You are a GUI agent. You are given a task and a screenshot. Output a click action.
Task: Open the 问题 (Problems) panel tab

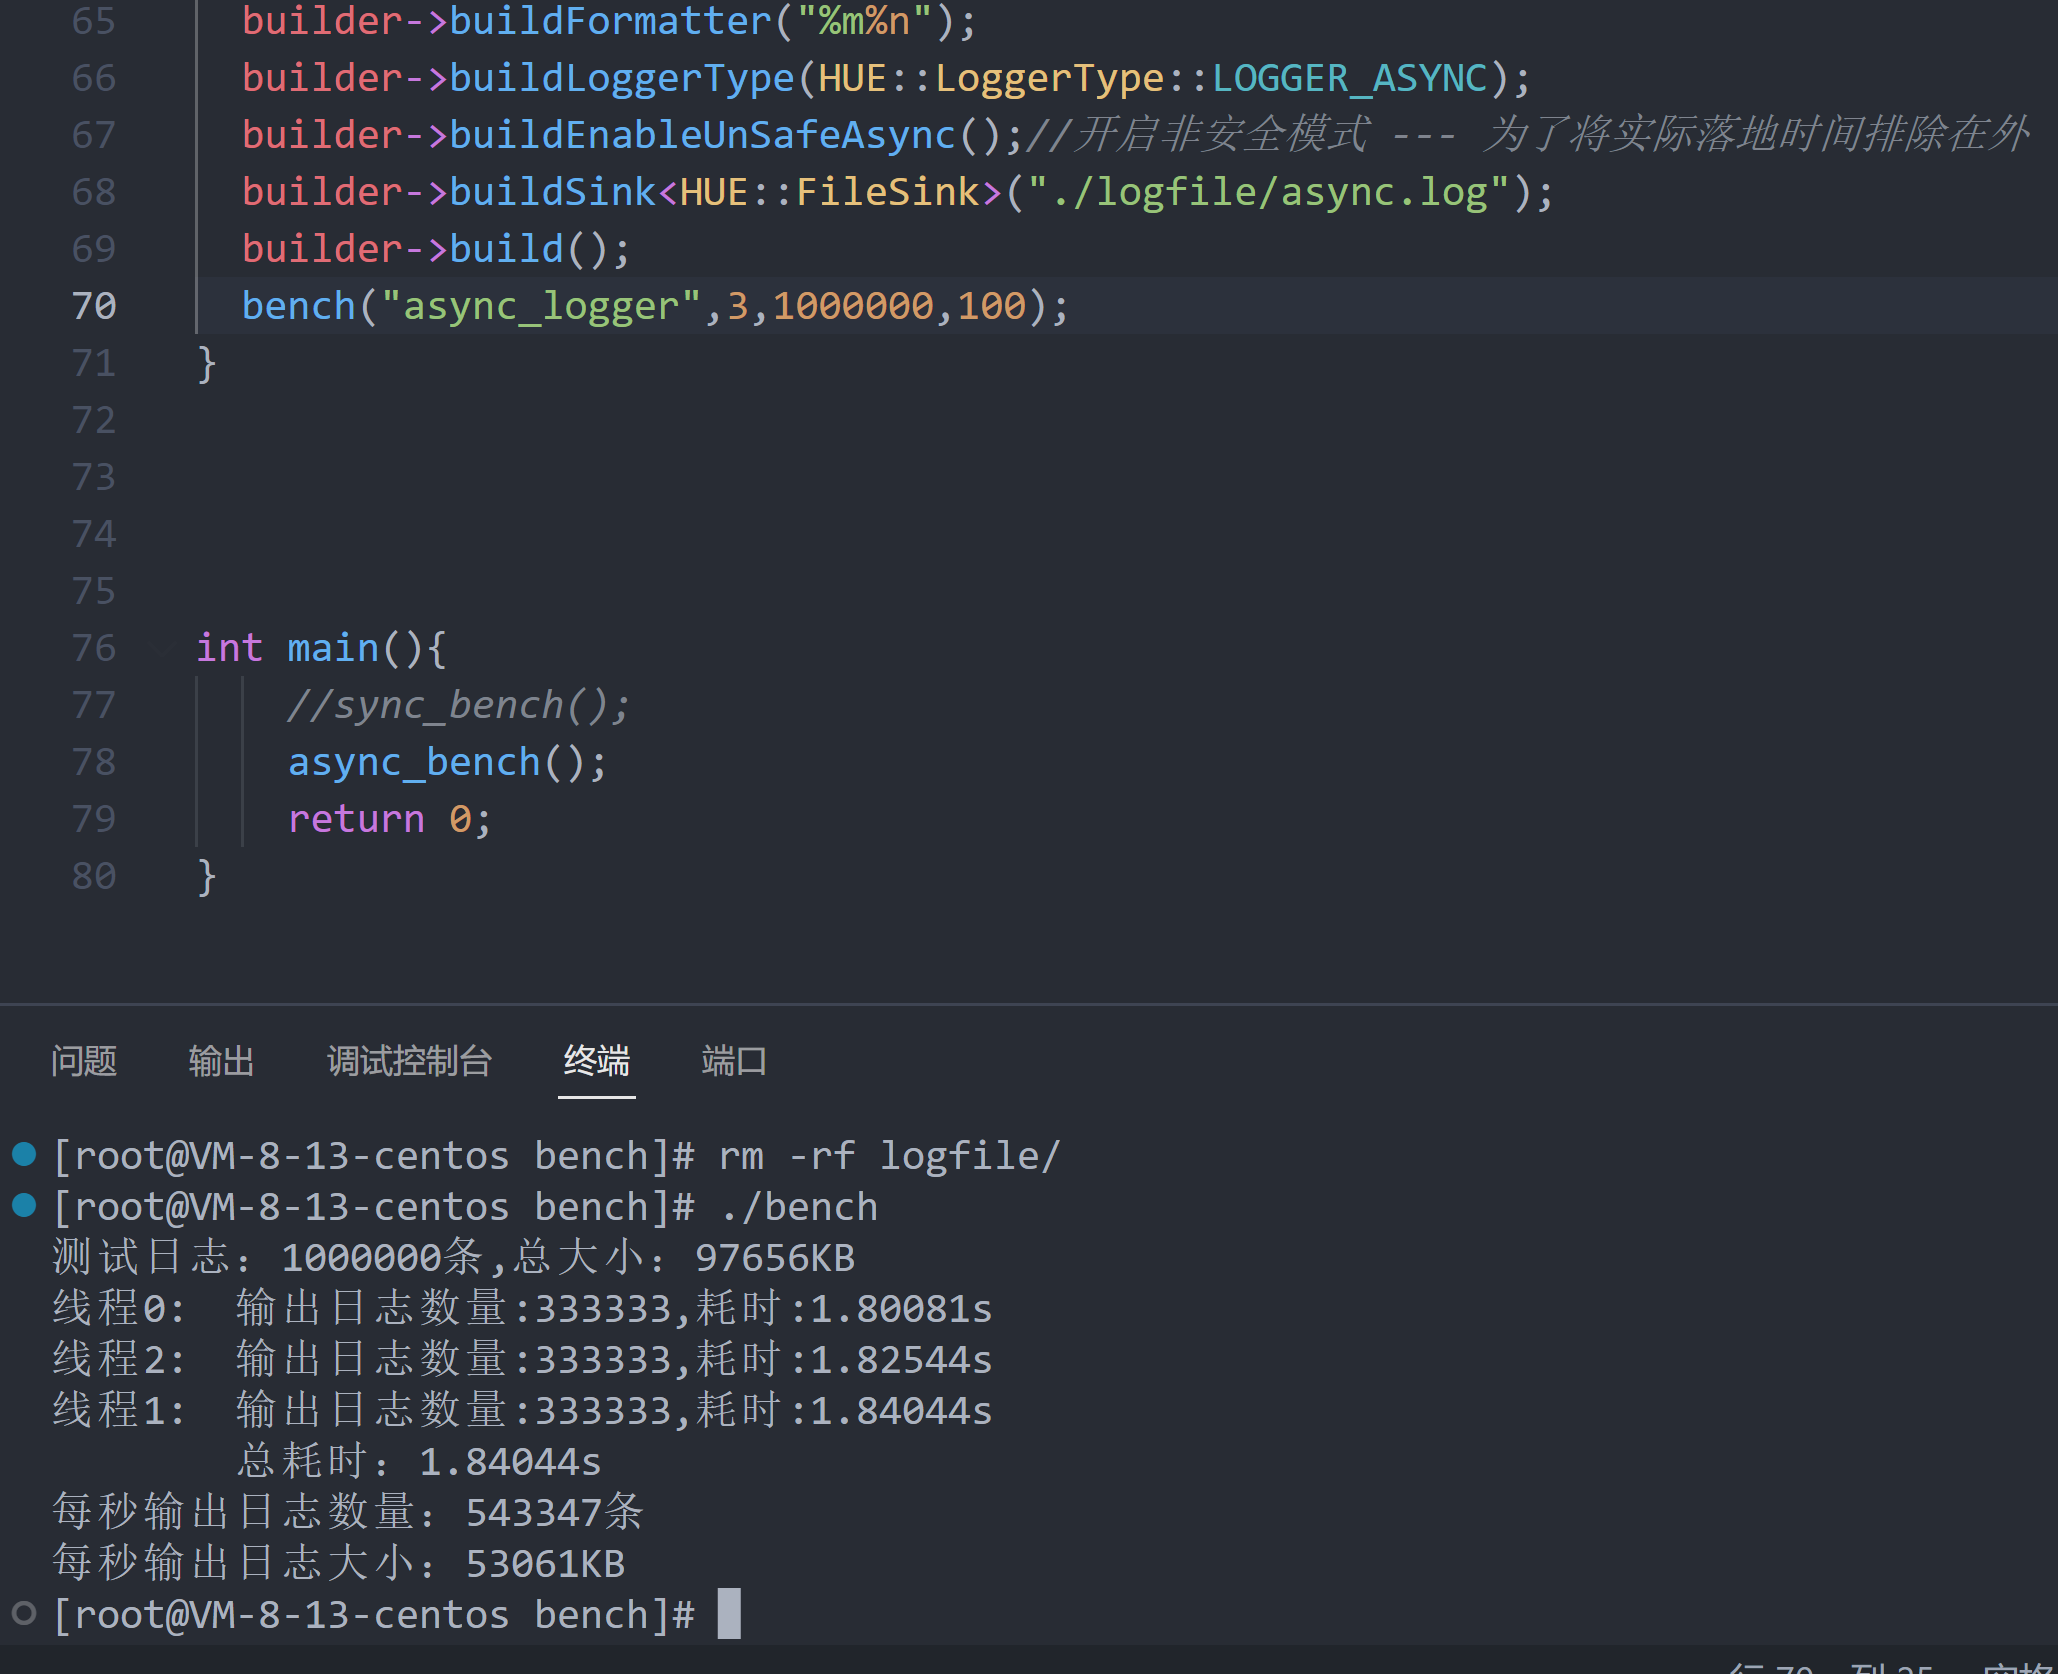(x=84, y=1061)
